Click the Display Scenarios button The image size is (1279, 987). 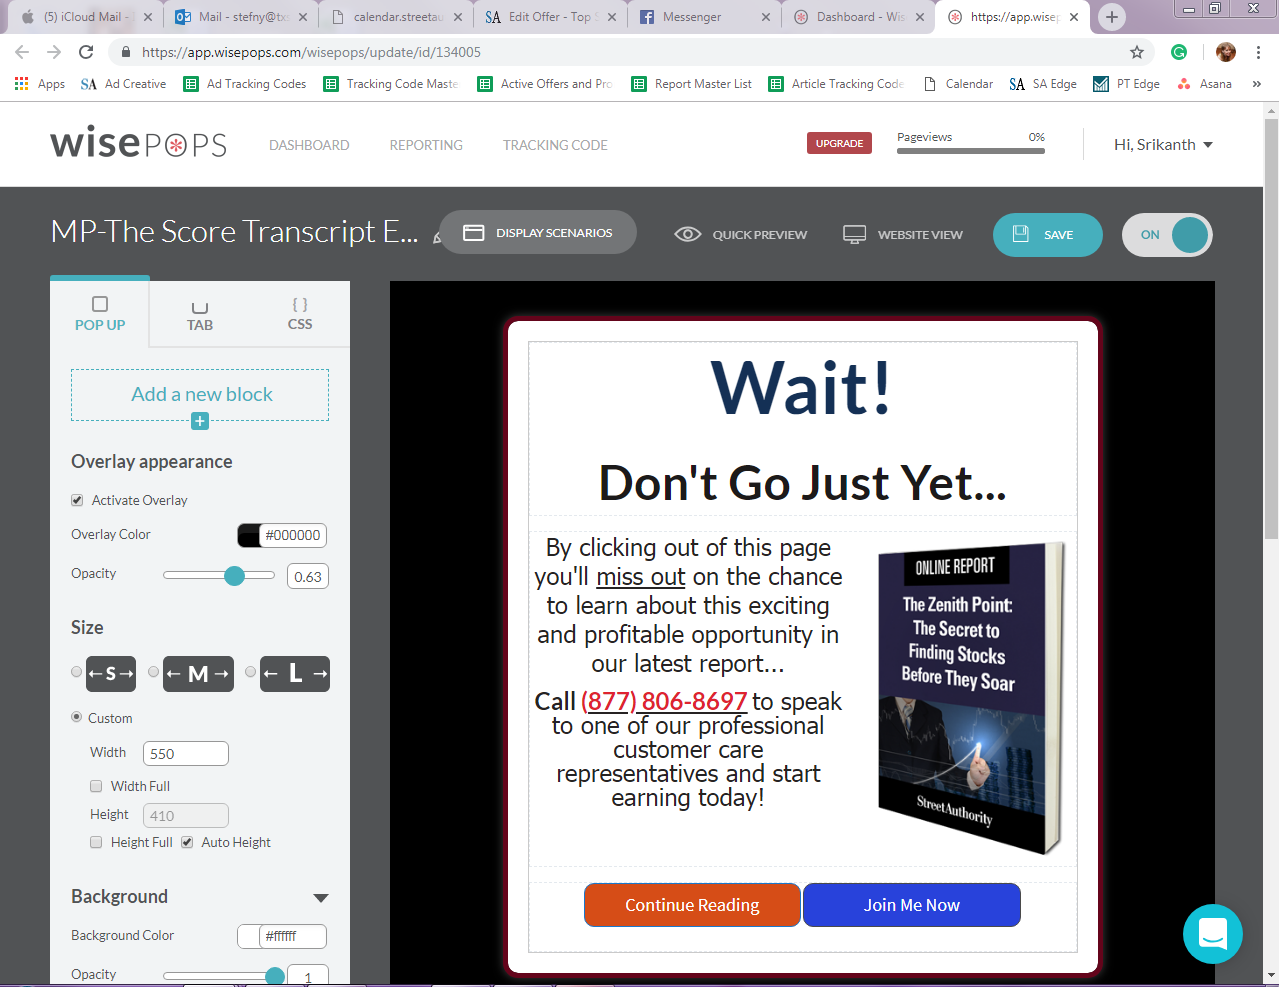(x=538, y=233)
